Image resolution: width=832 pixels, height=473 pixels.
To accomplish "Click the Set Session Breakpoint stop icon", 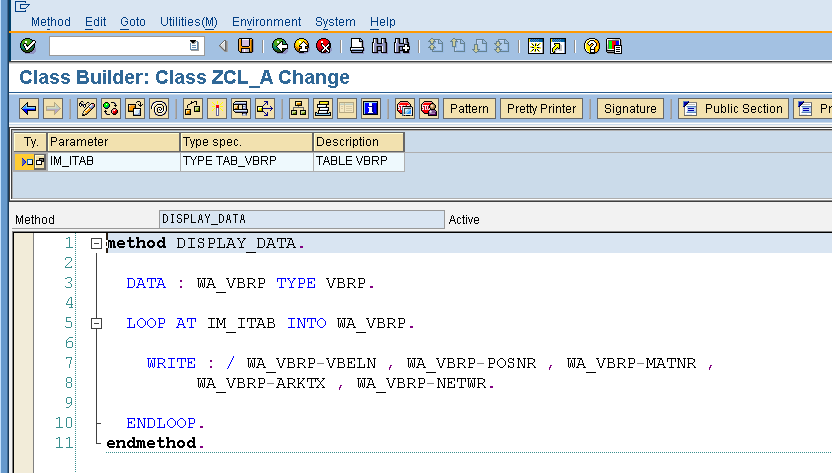I will click(x=404, y=108).
